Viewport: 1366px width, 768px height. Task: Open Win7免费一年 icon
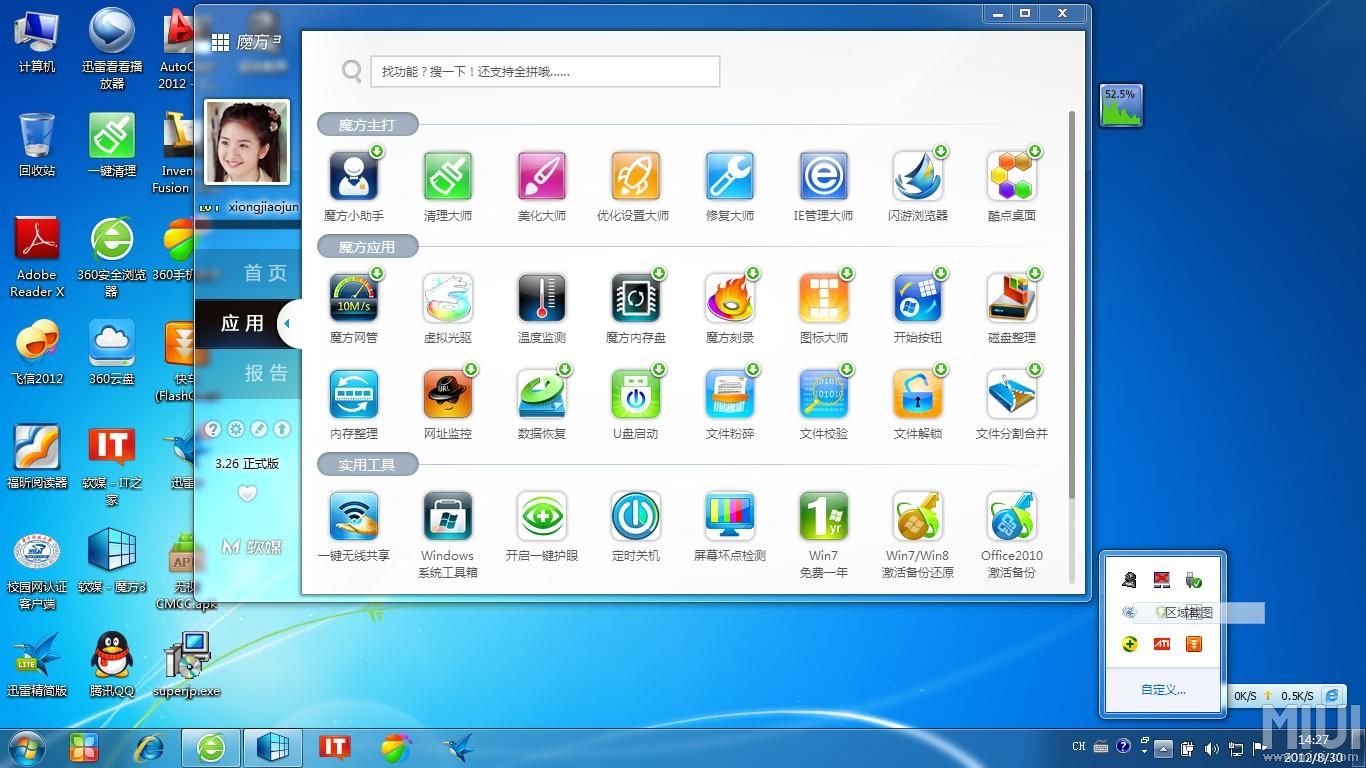[824, 516]
